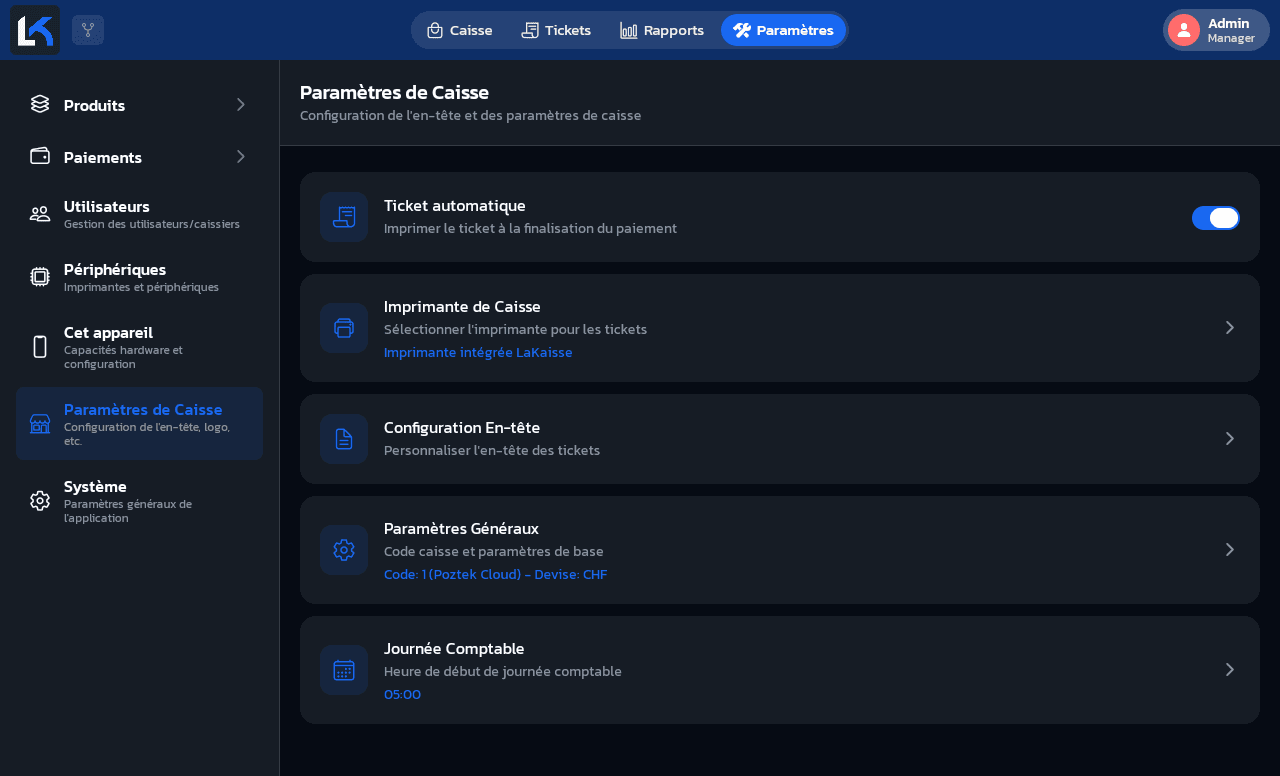
Task: Click the Cet appareil label in sidebar
Action: coord(108,332)
